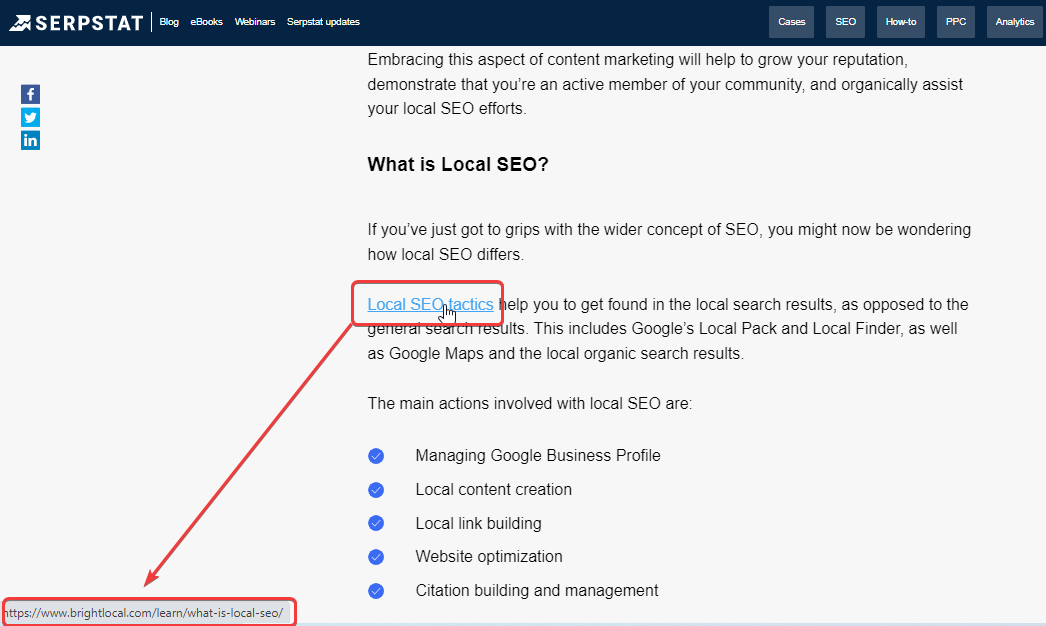
Task: Open the Webinars menu item
Action: pos(255,22)
